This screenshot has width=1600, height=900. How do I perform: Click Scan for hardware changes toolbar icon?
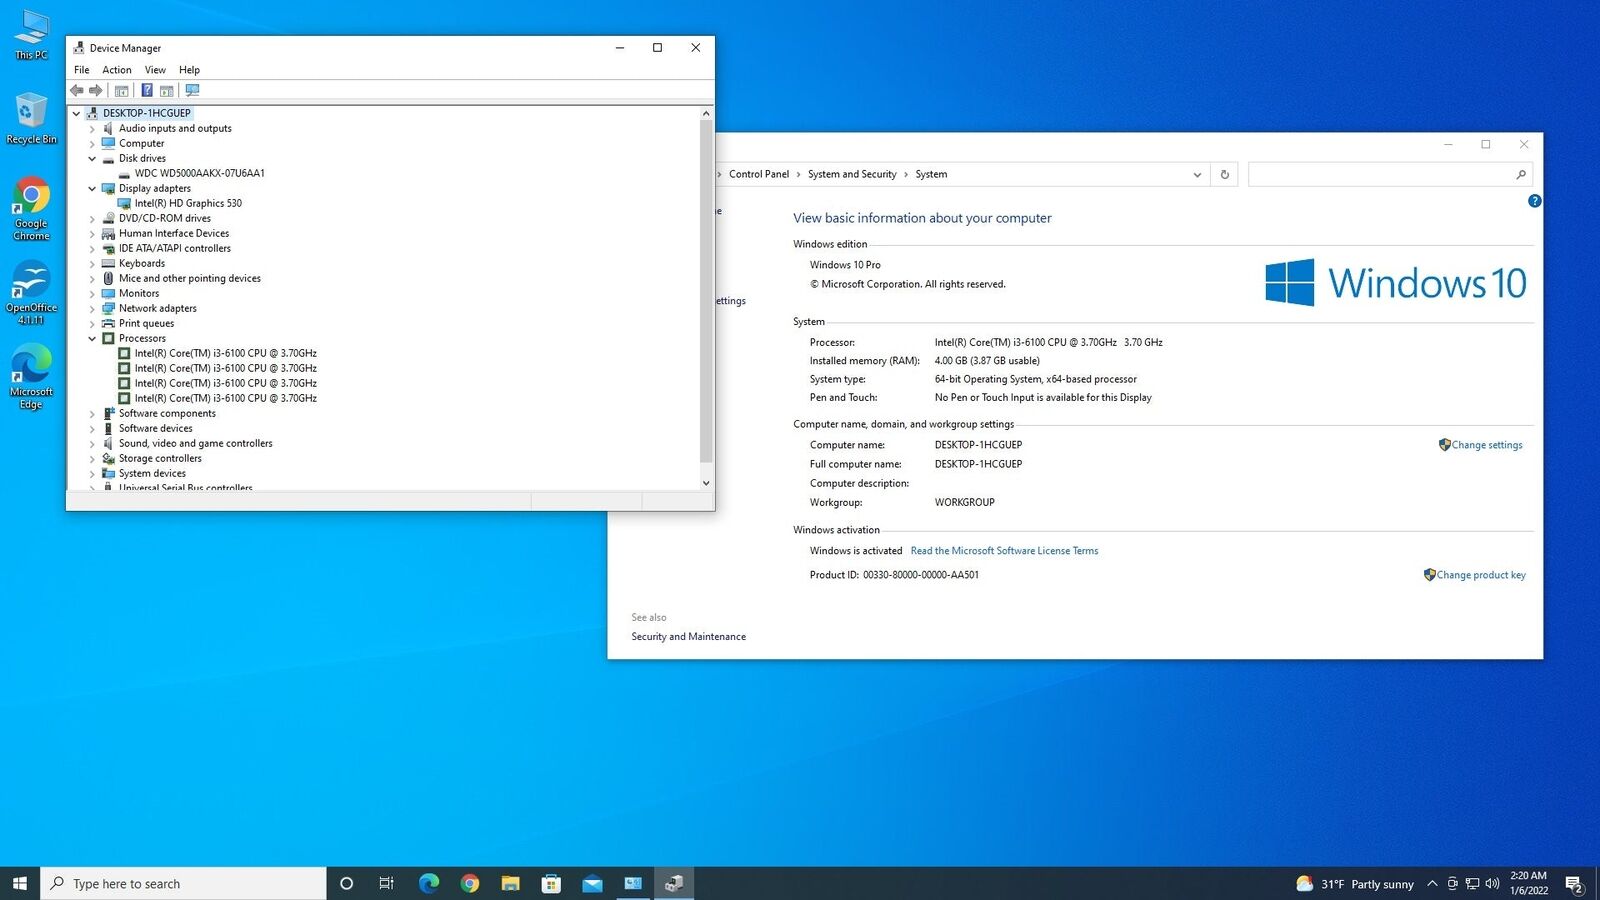193,91
